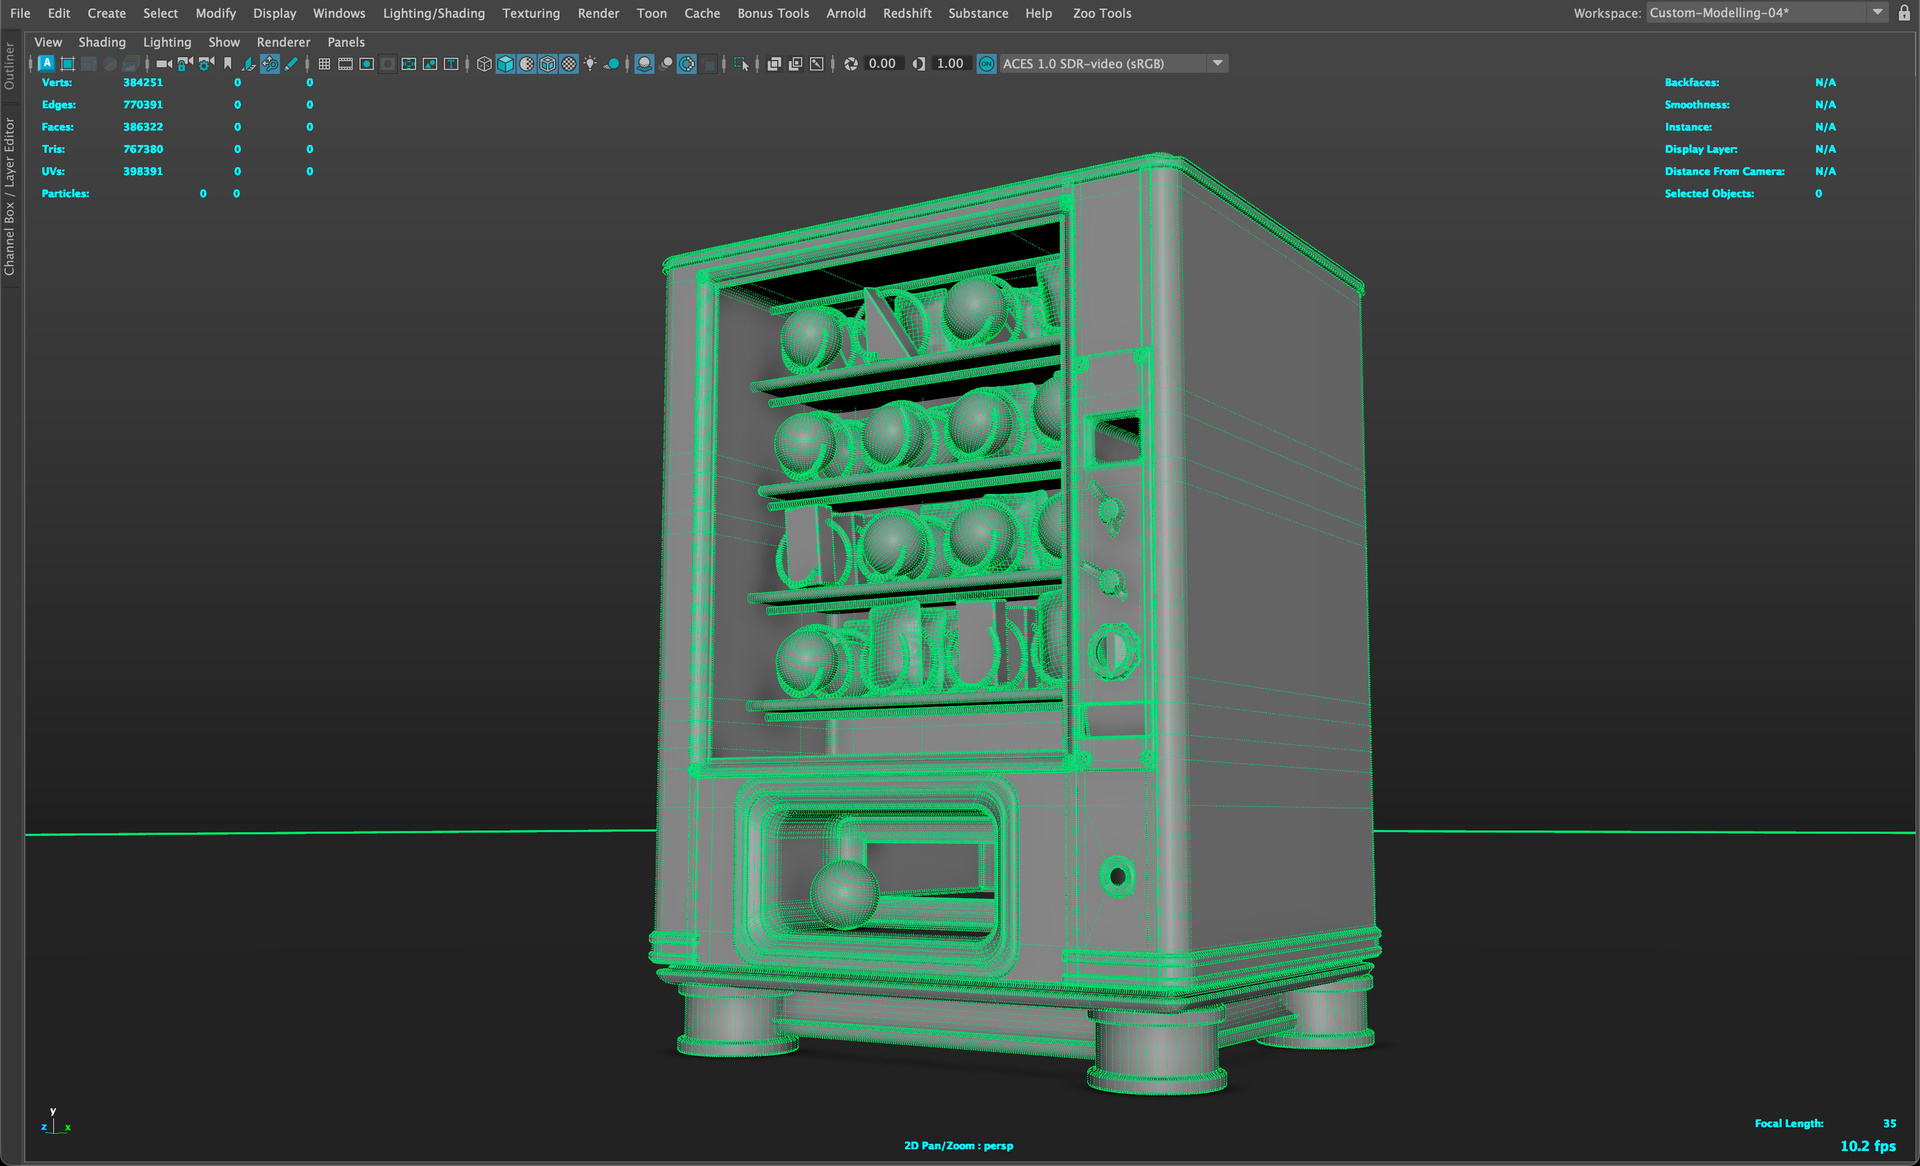Toggle Motion Blur in viewport

coord(666,63)
